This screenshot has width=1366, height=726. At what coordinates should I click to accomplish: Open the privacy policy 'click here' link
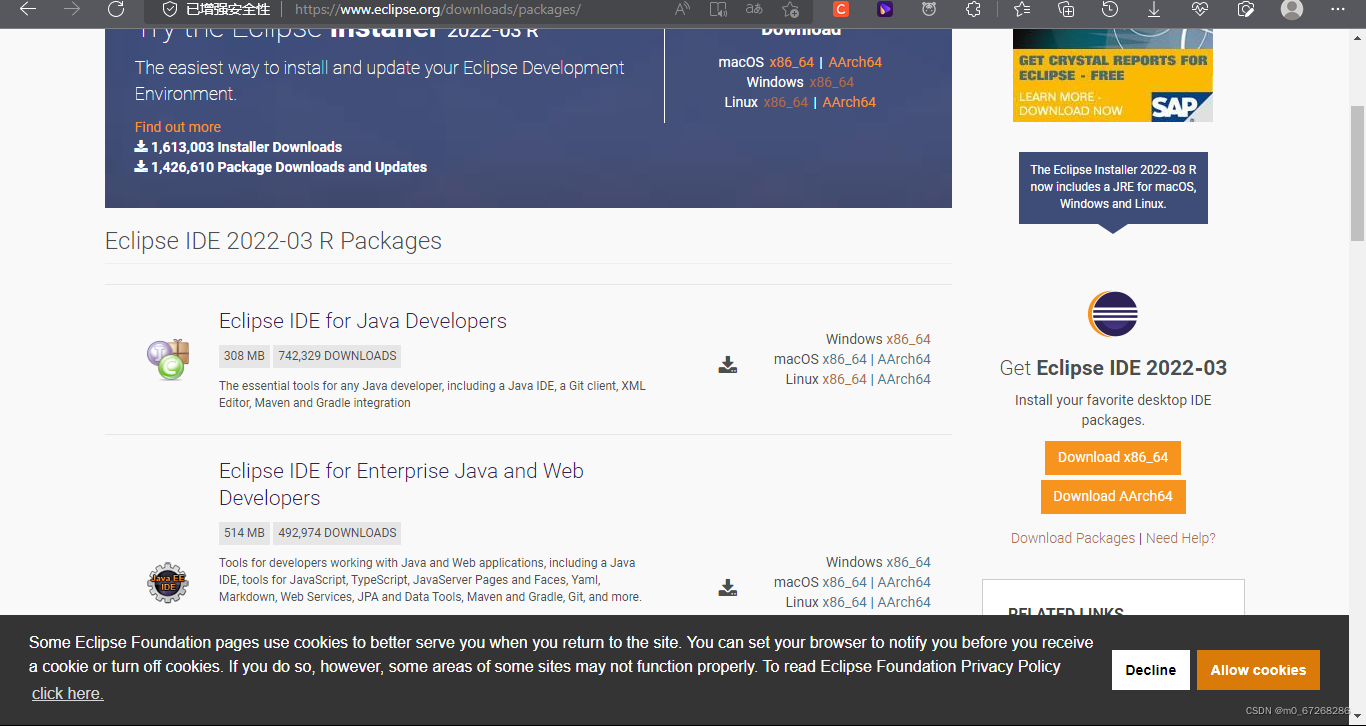click(x=67, y=693)
